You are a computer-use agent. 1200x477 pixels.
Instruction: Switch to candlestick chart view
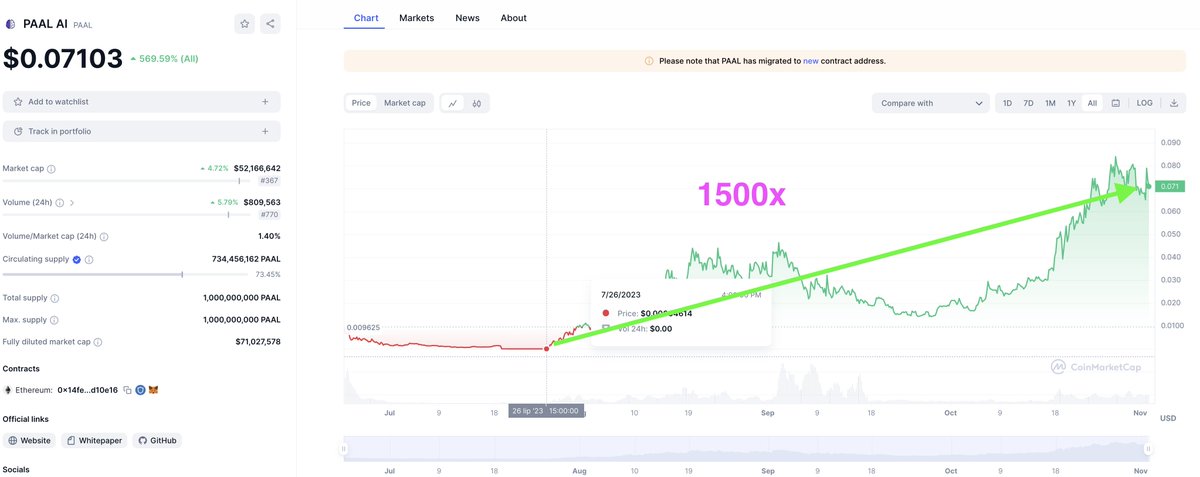pos(477,103)
